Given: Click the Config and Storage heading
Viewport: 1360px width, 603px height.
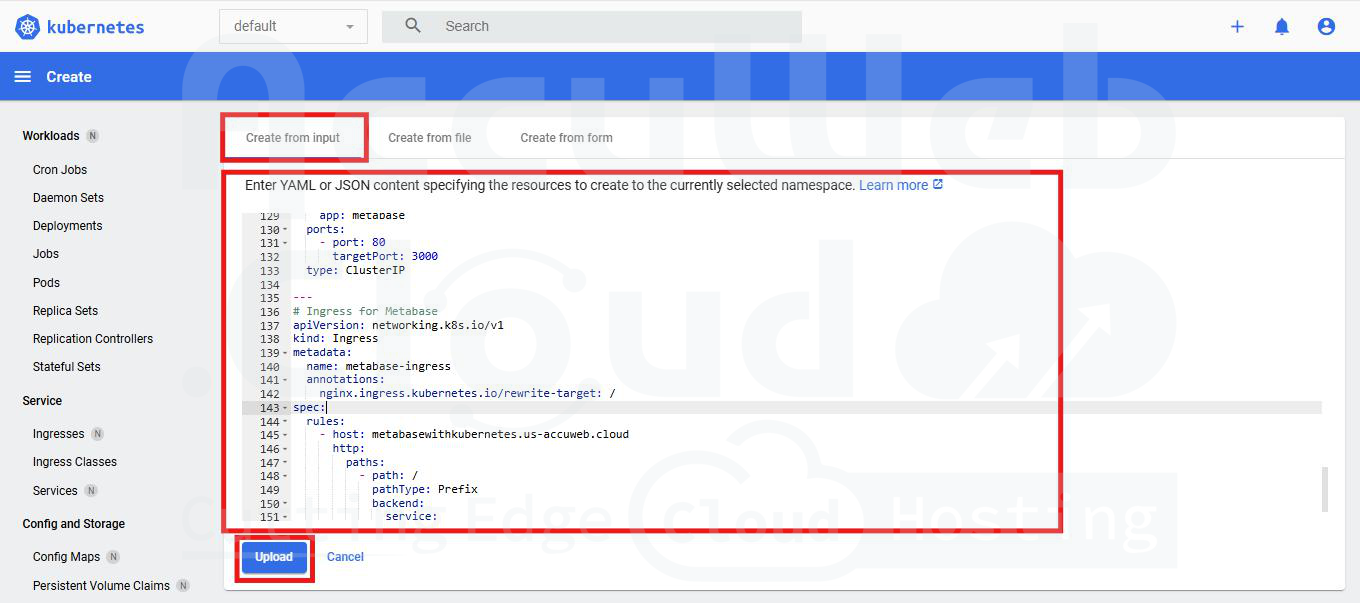Looking at the screenshot, I should point(74,524).
